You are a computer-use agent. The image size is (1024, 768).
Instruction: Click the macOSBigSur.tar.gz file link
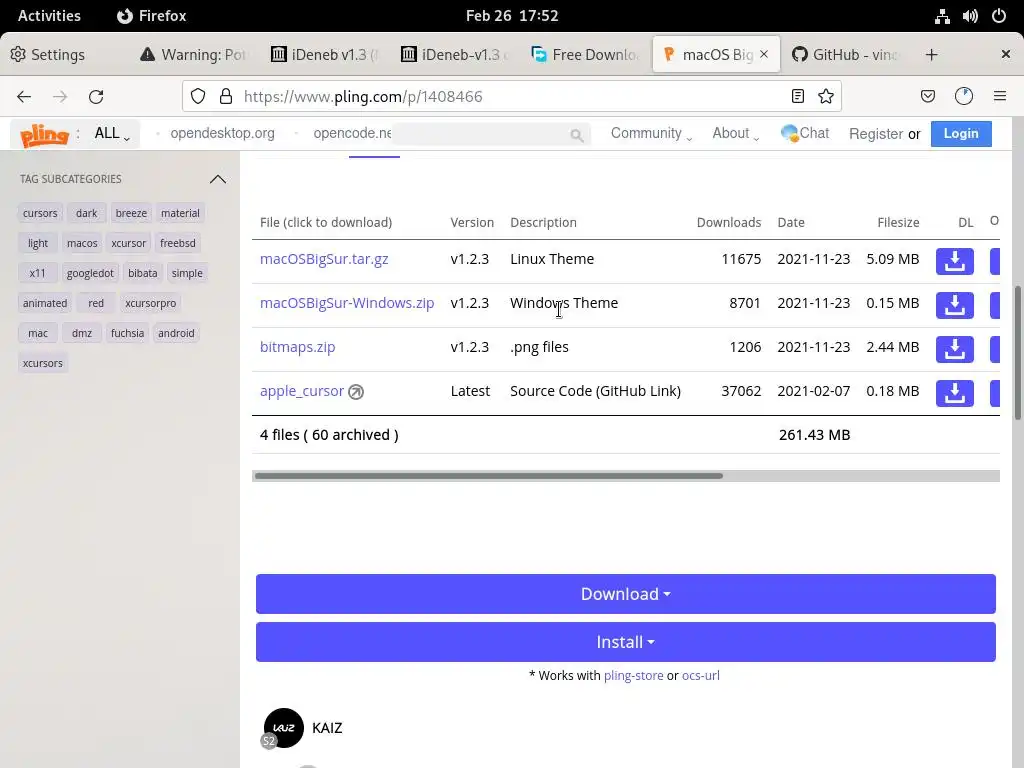(324, 259)
